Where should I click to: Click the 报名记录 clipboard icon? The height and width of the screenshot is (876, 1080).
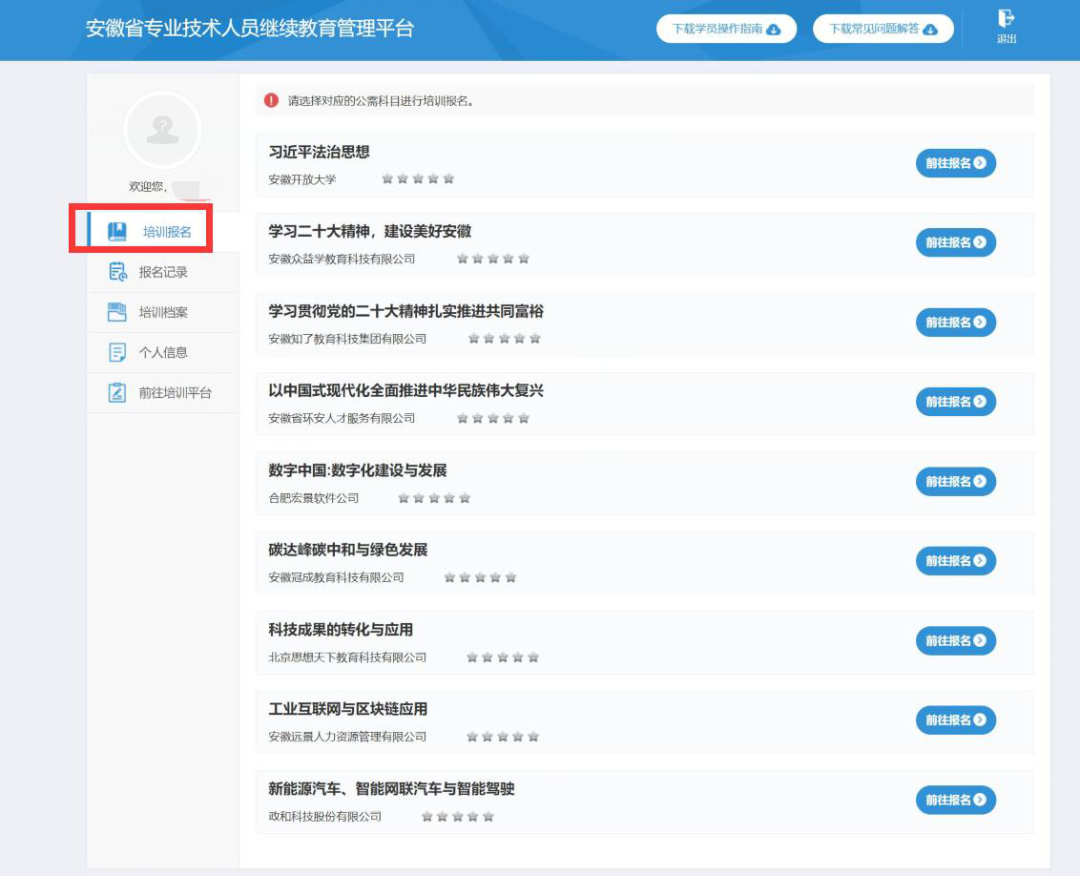tap(115, 271)
